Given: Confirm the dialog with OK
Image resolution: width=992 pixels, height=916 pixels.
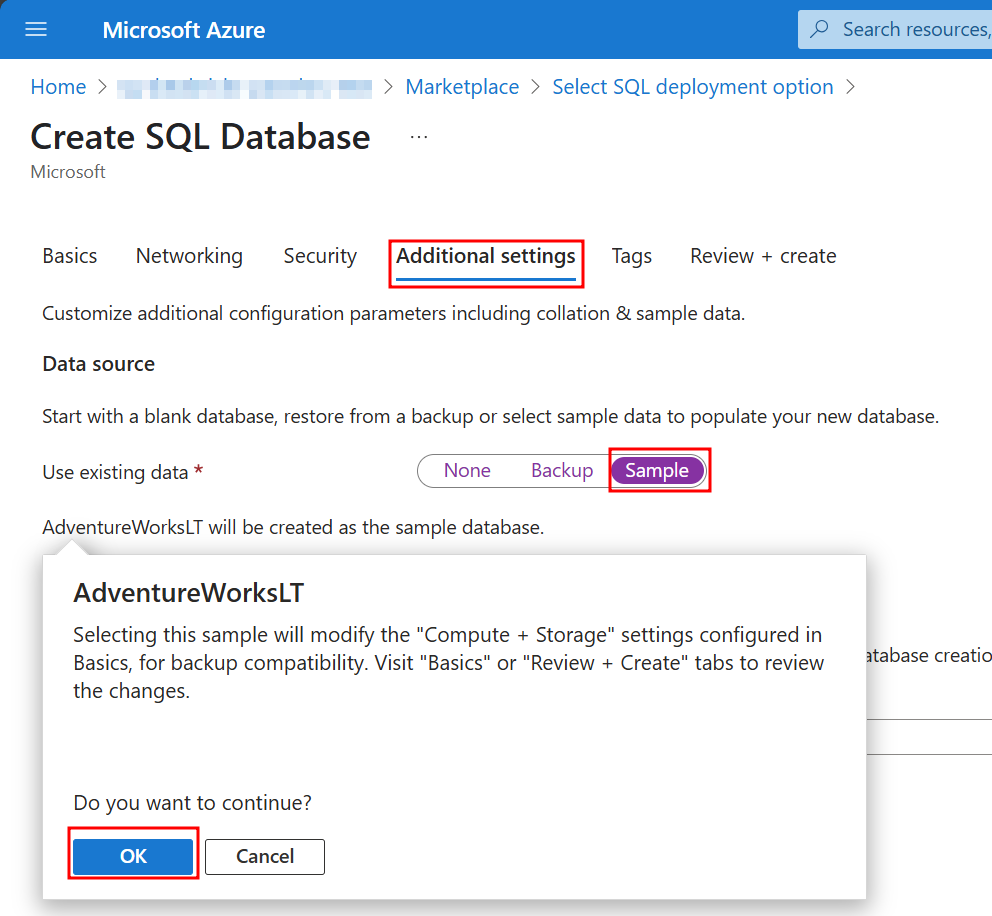Looking at the screenshot, I should click(133, 857).
